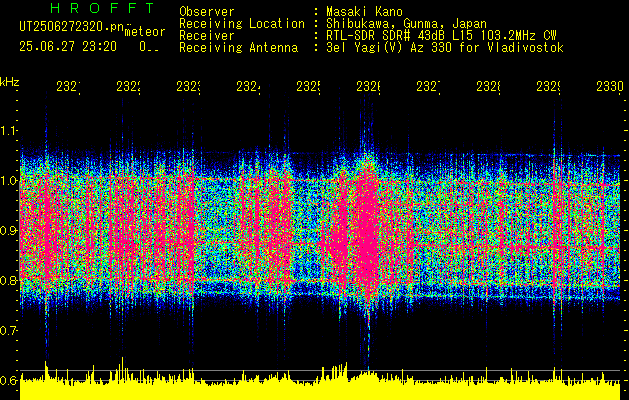Click the 0.9 kHz axis tick label
The width and height of the screenshot is (629, 400).
coord(9,230)
